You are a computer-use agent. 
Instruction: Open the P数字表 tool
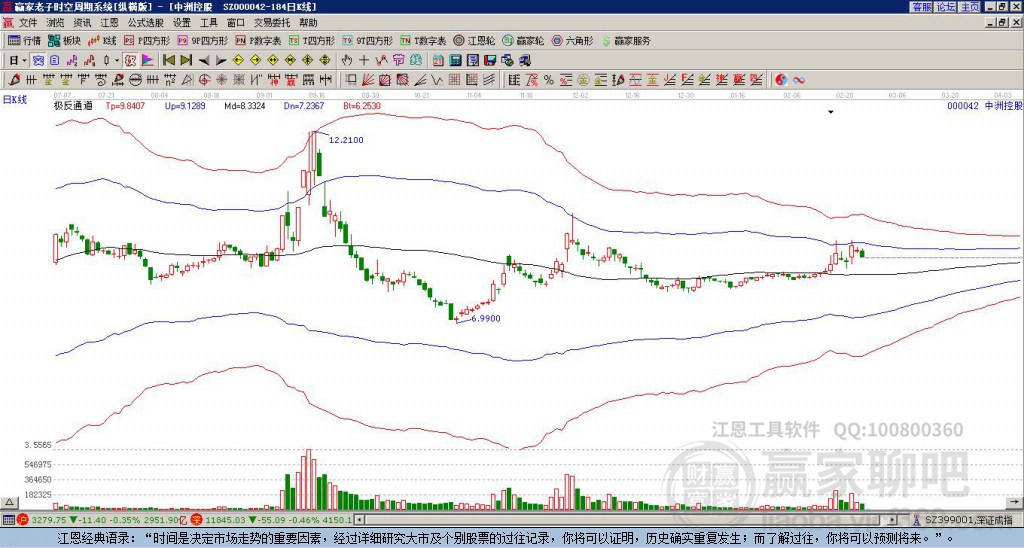[x=258, y=40]
